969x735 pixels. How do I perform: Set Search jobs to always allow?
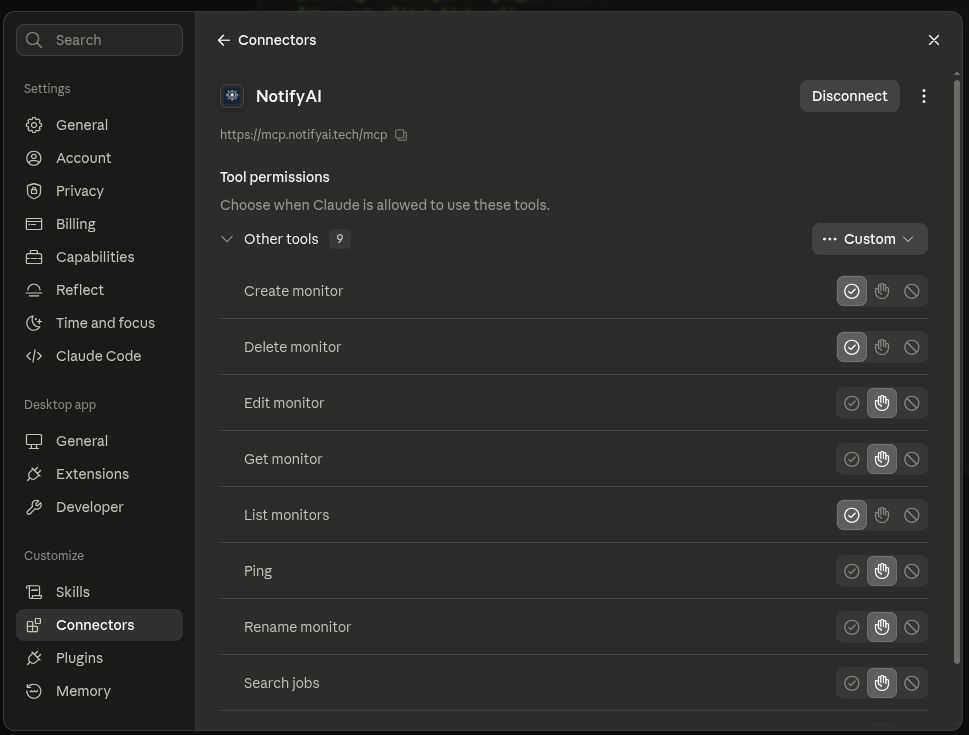click(x=852, y=683)
